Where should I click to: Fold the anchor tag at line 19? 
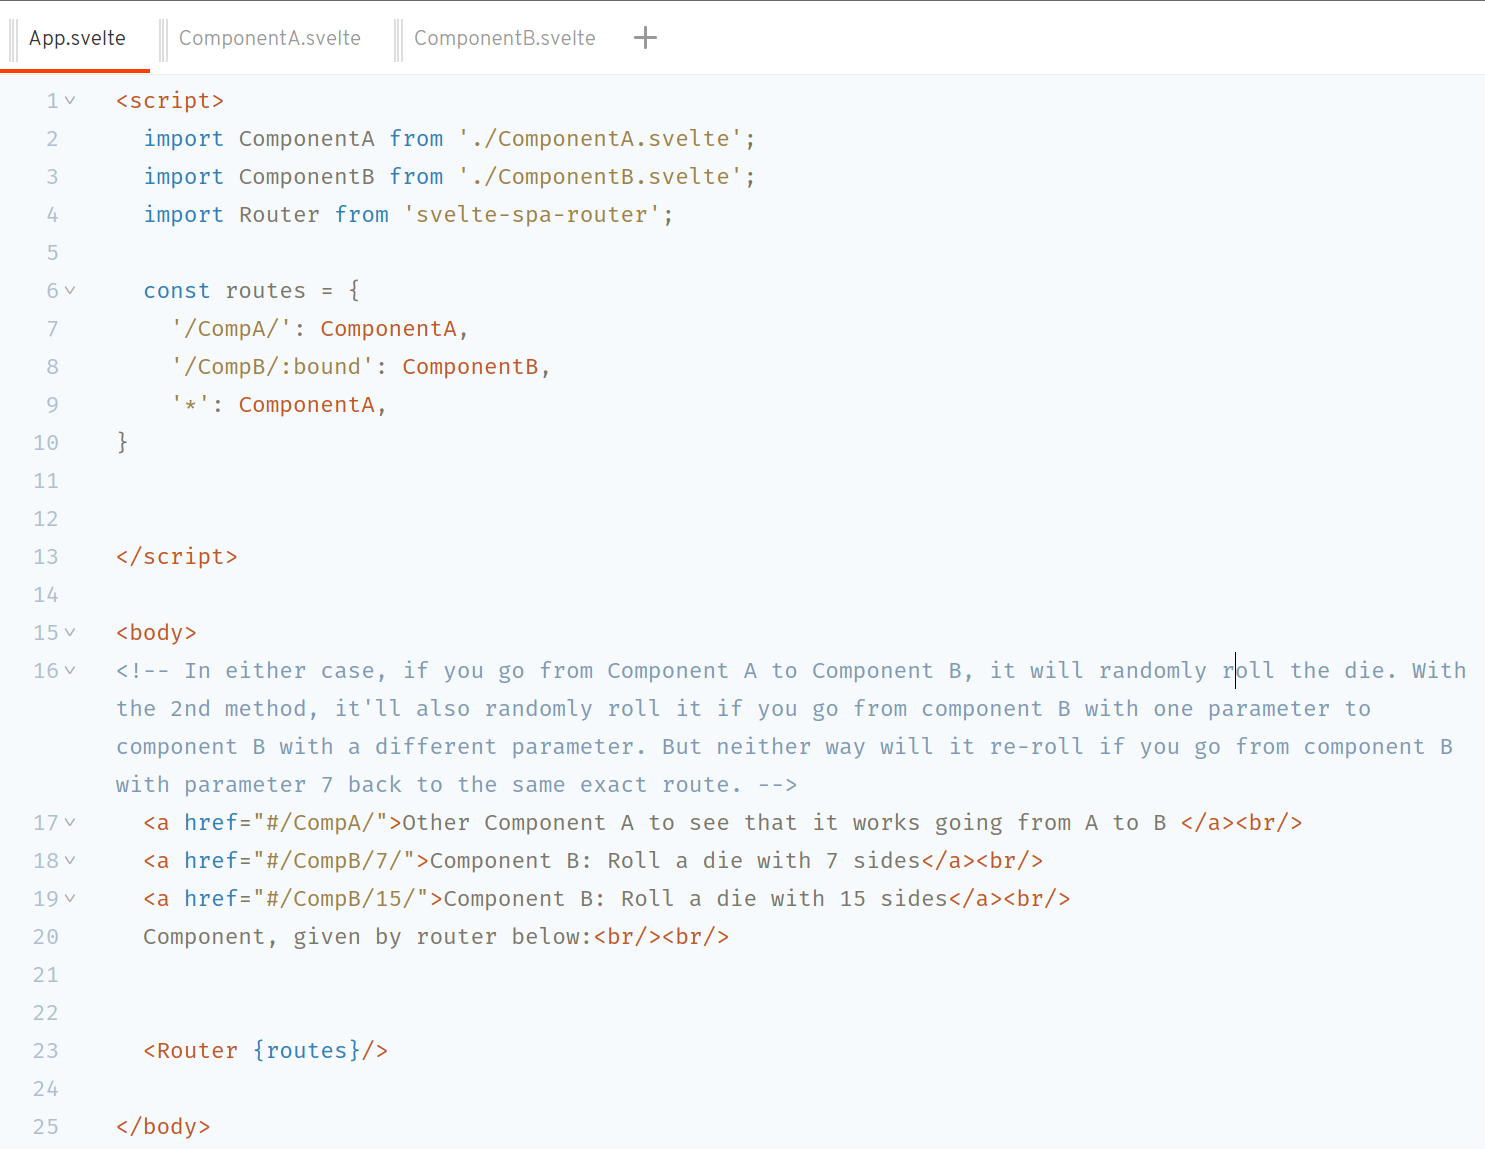(70, 898)
